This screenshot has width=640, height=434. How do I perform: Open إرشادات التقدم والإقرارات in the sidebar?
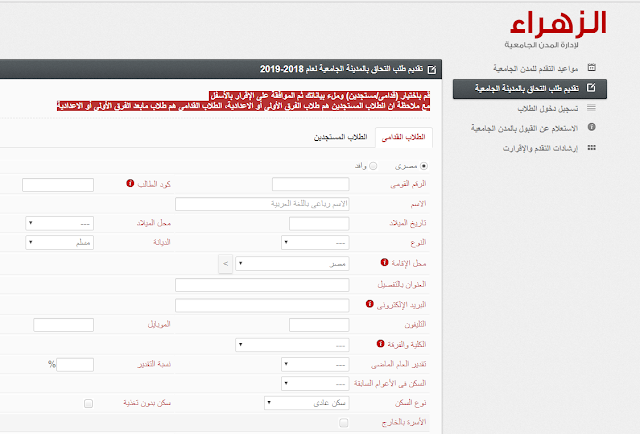[x=540, y=149]
